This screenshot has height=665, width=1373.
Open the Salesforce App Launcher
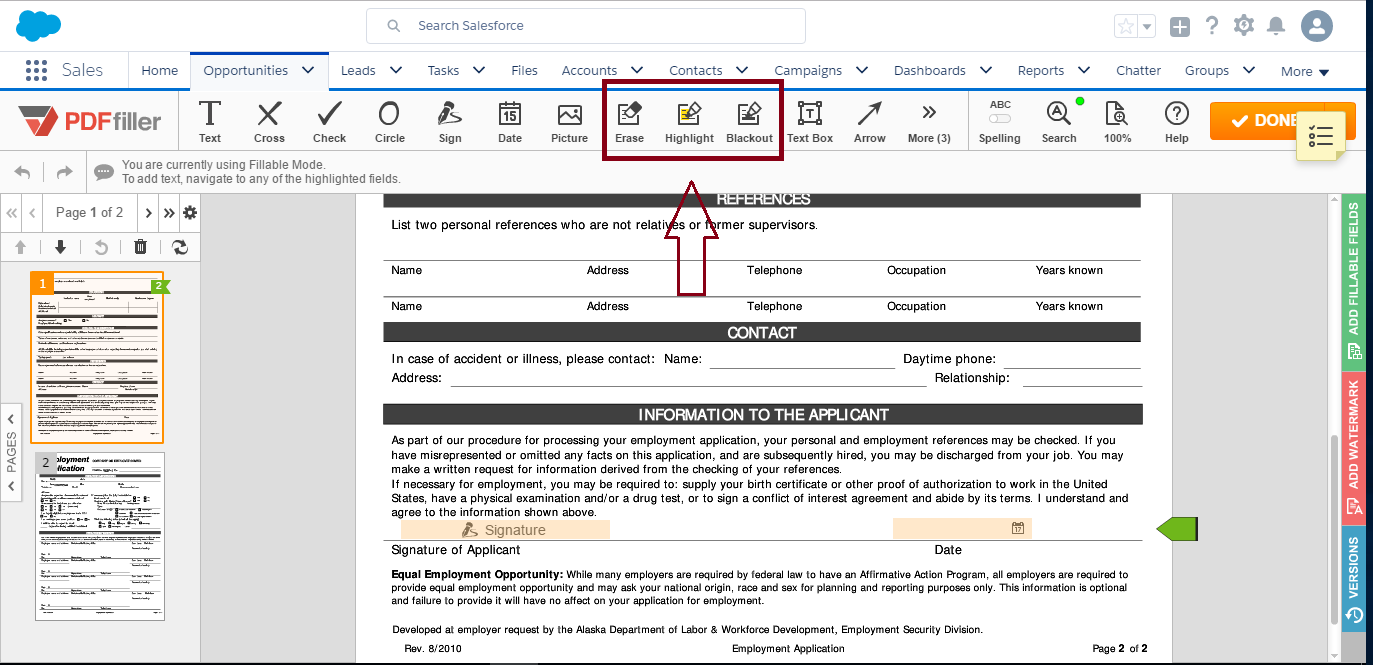36,70
